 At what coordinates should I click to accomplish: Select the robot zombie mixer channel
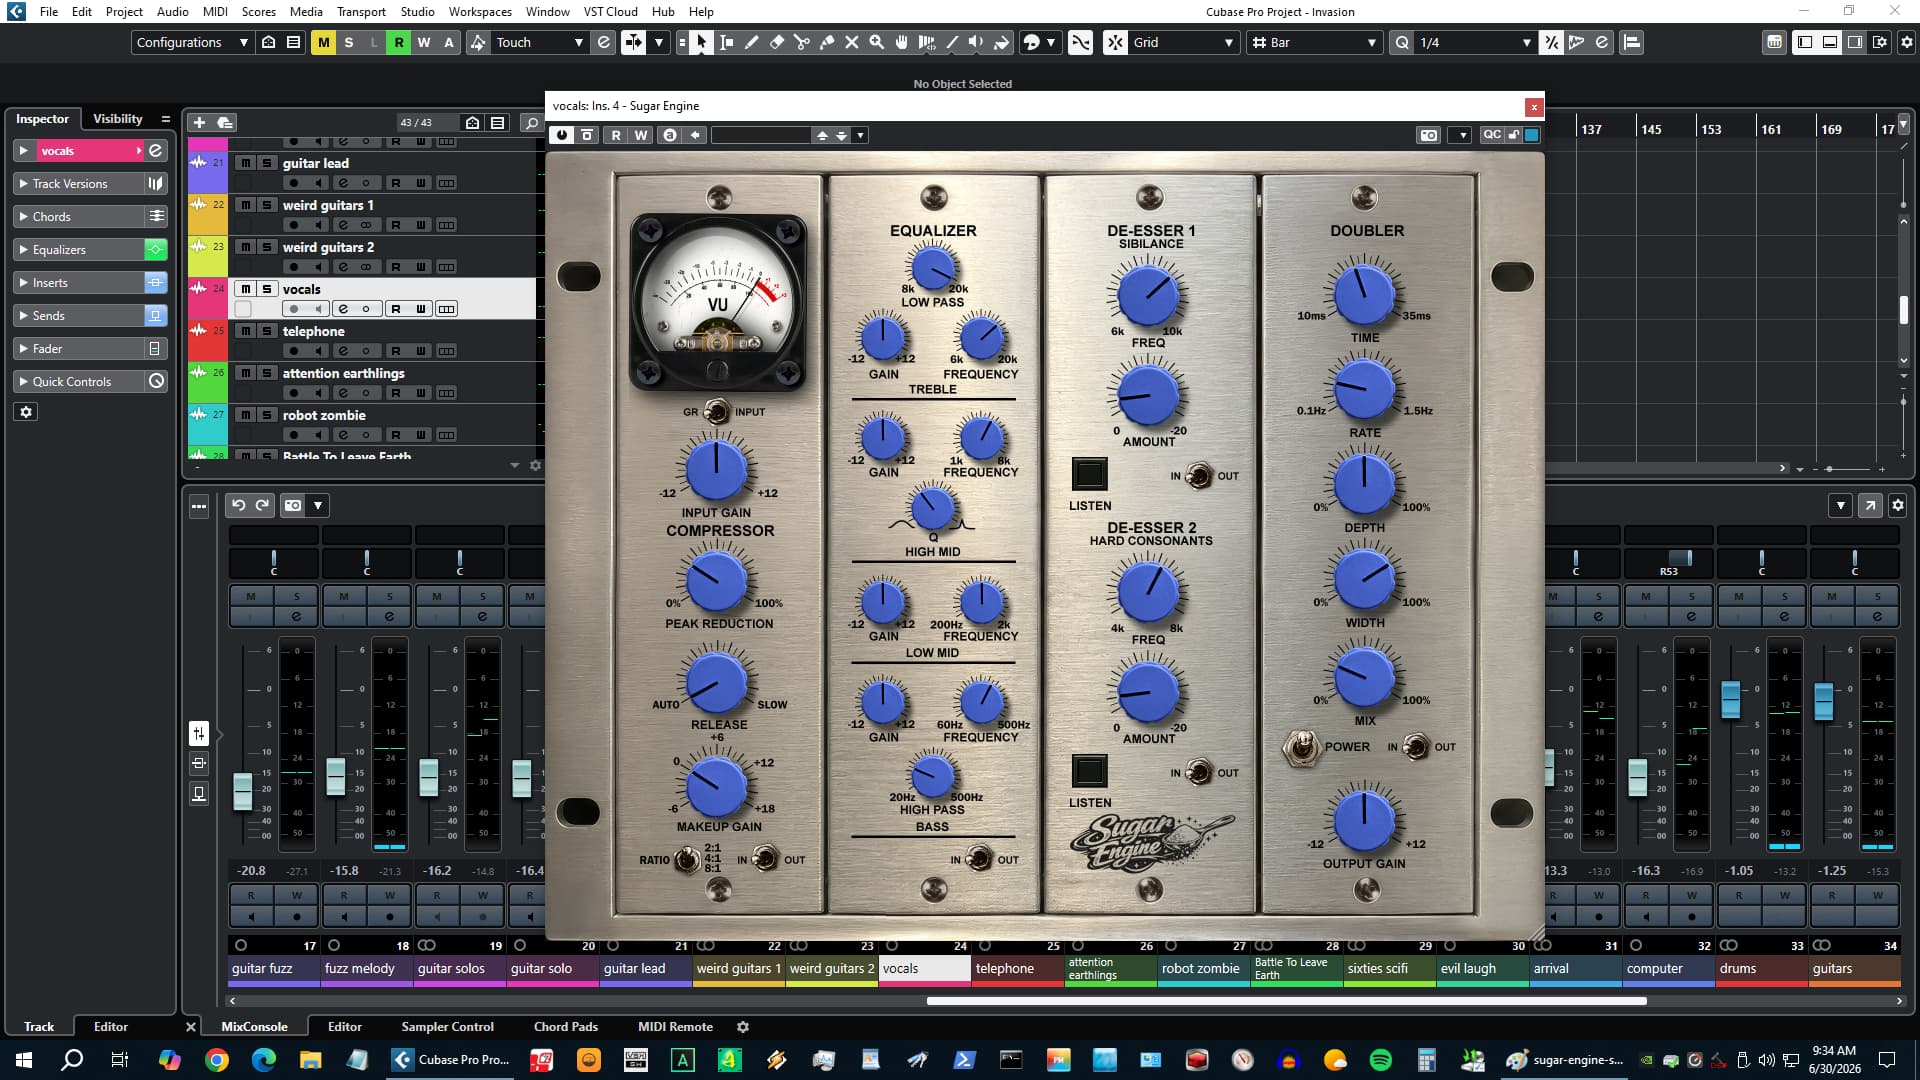[1200, 968]
